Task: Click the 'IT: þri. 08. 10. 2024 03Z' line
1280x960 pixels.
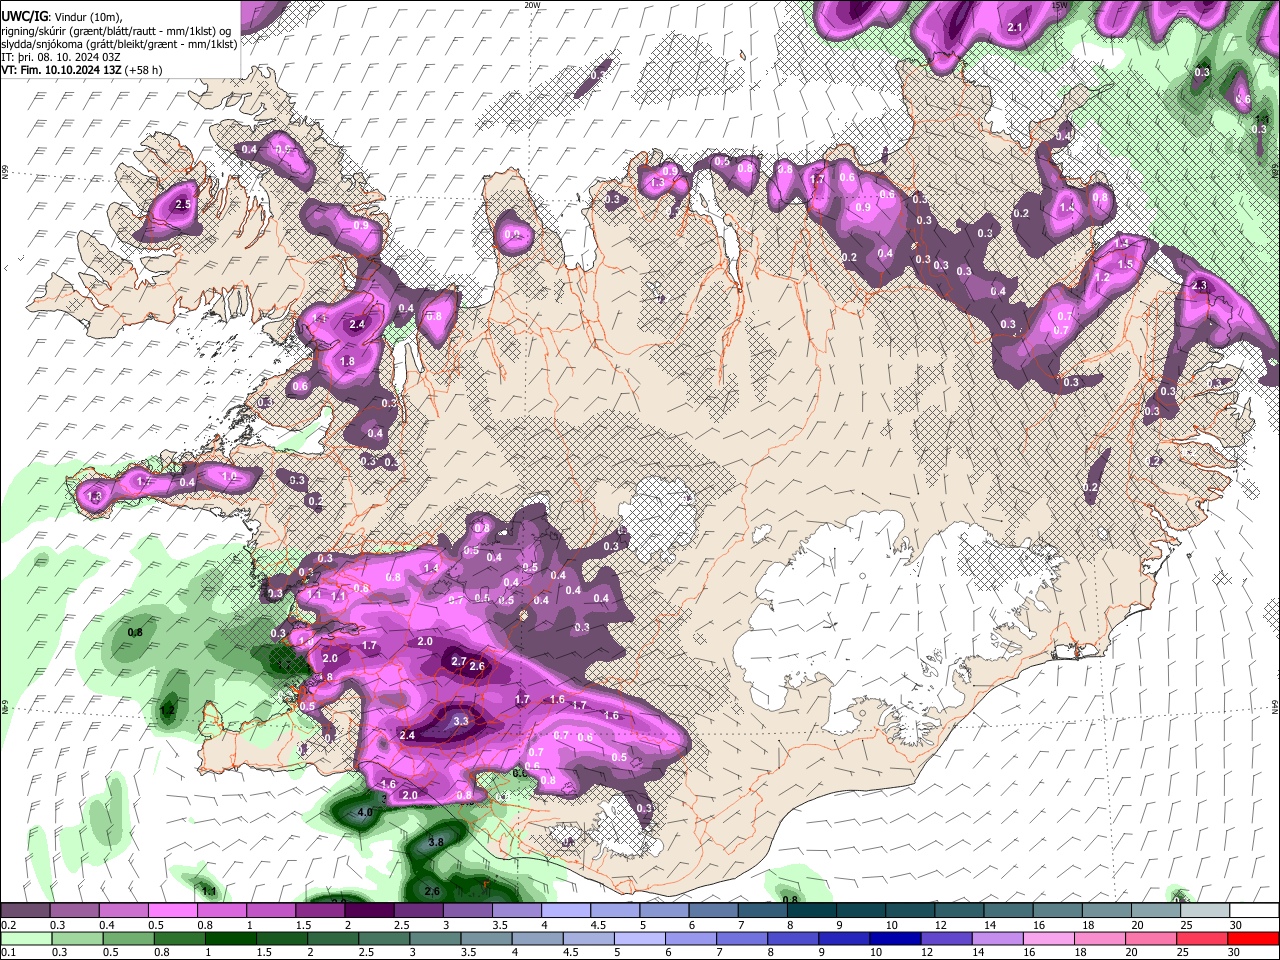Action: click(61, 57)
